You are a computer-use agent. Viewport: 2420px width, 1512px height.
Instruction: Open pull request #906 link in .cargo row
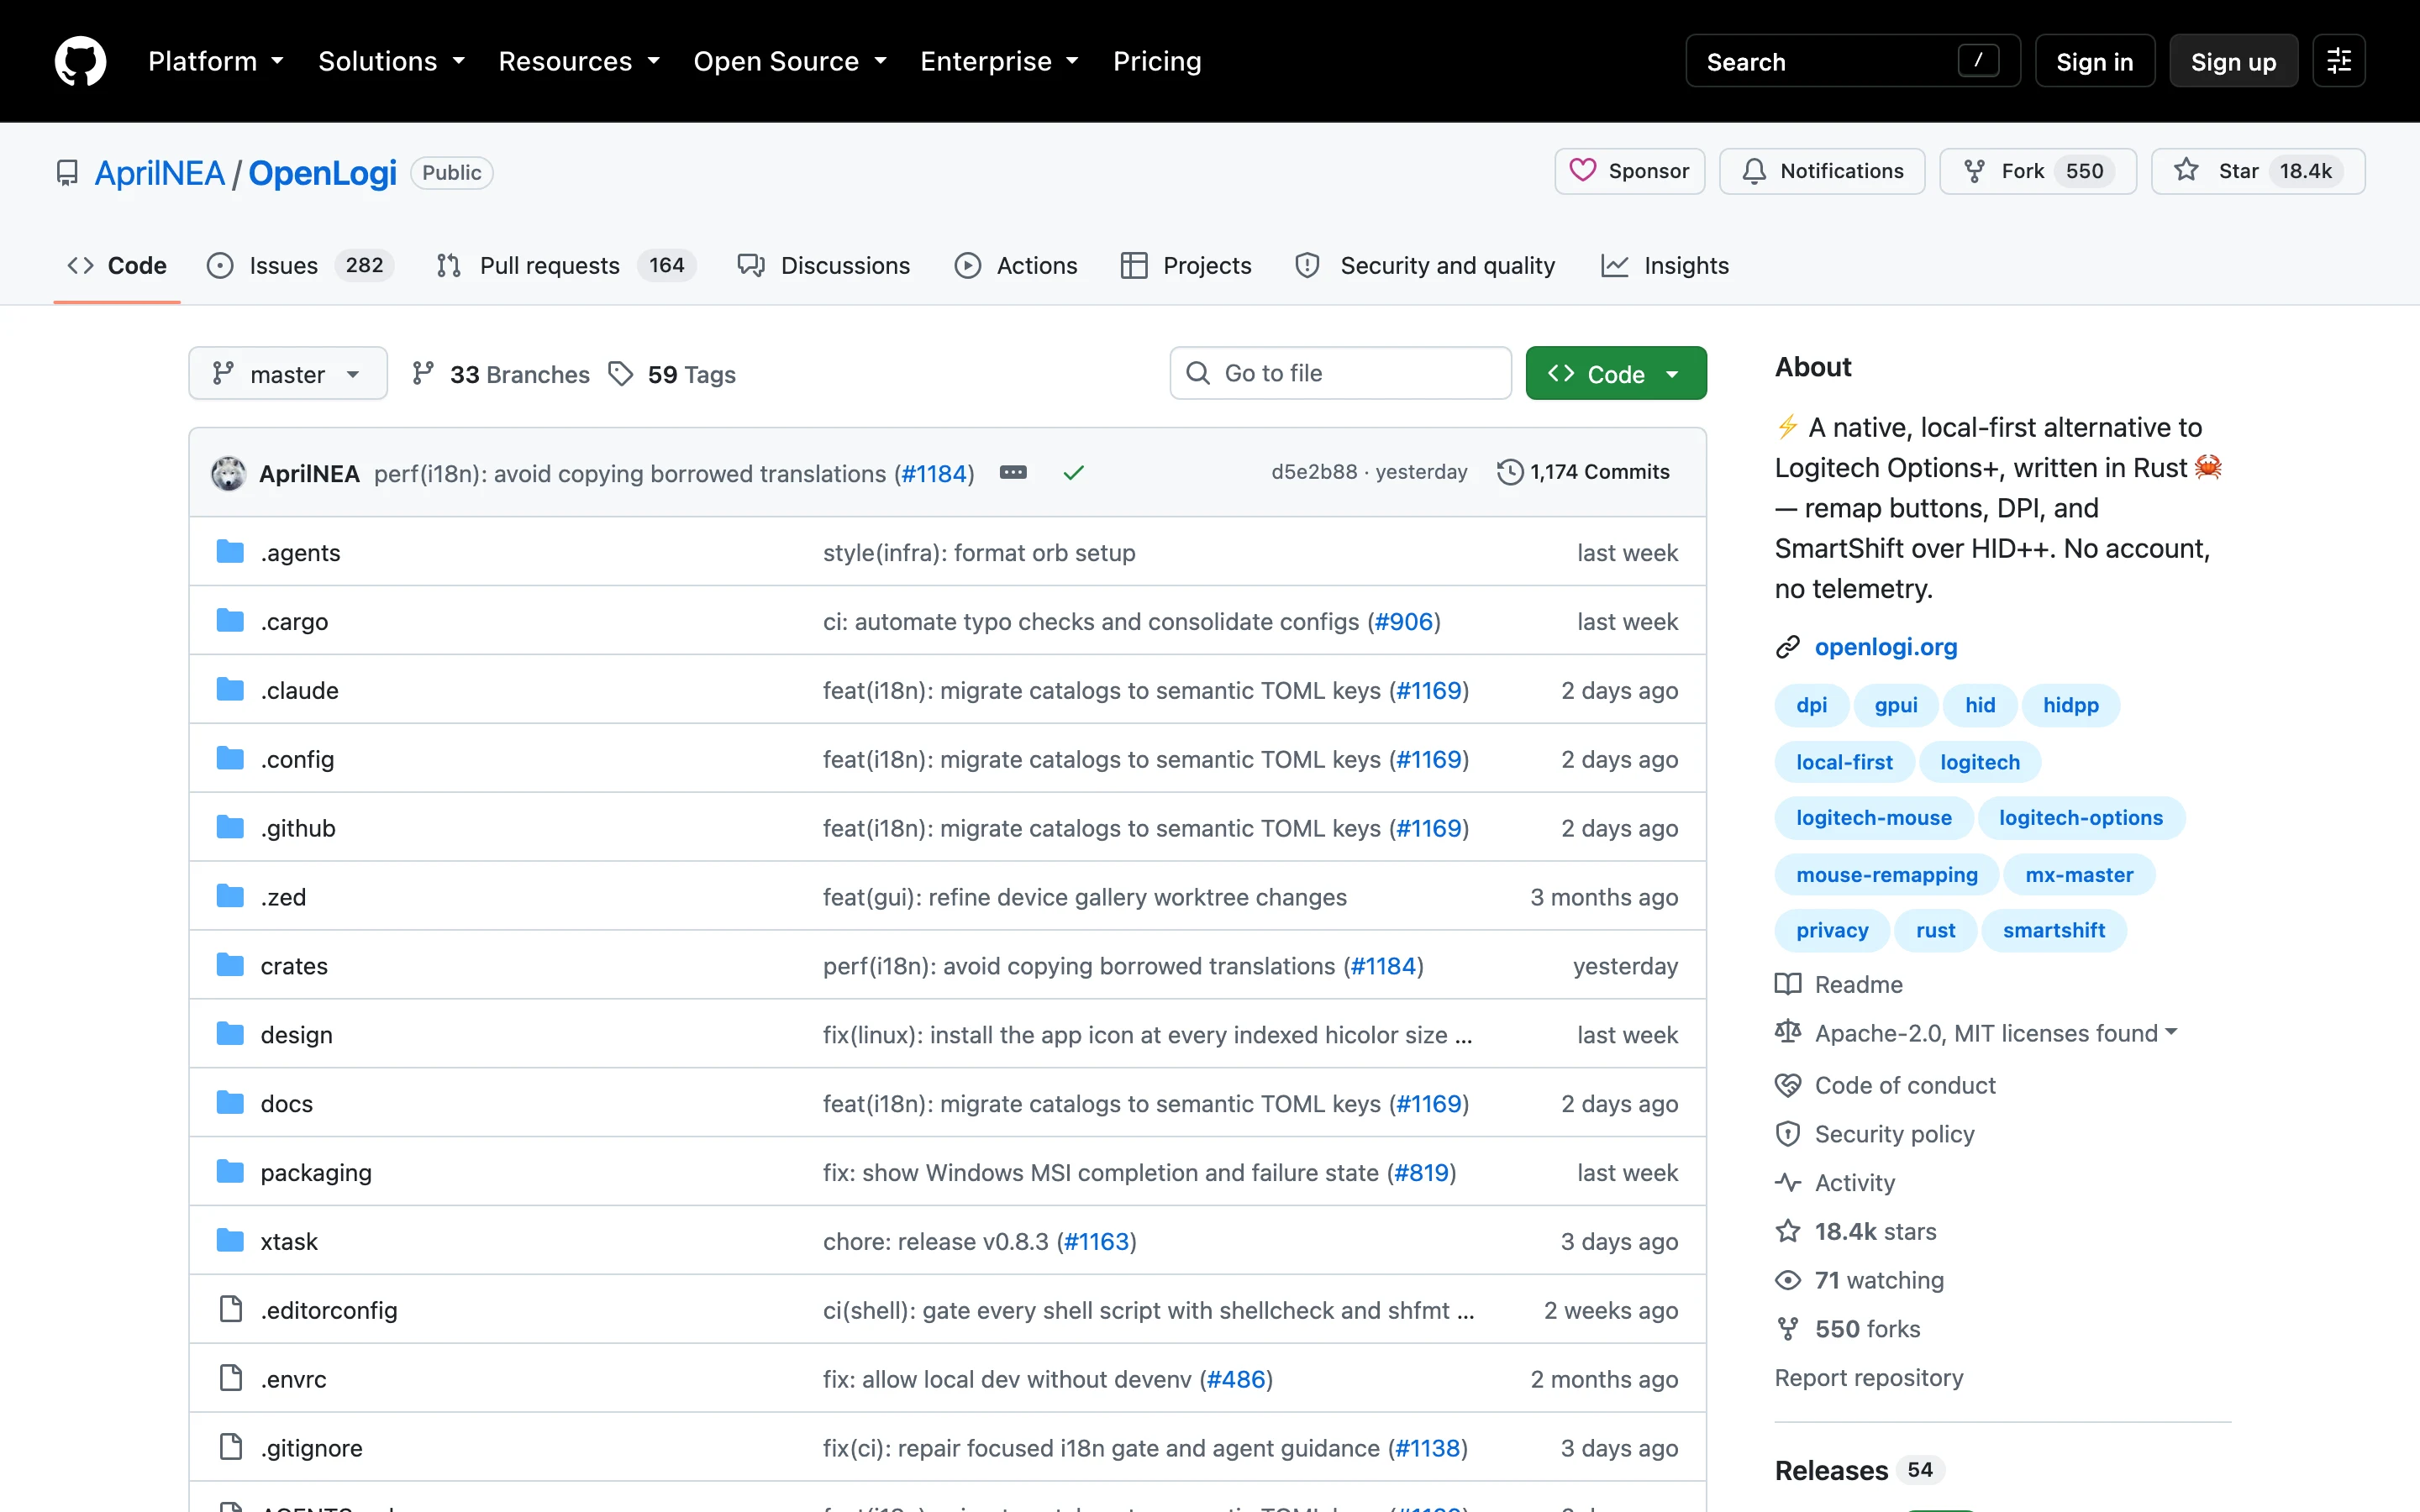(1404, 621)
